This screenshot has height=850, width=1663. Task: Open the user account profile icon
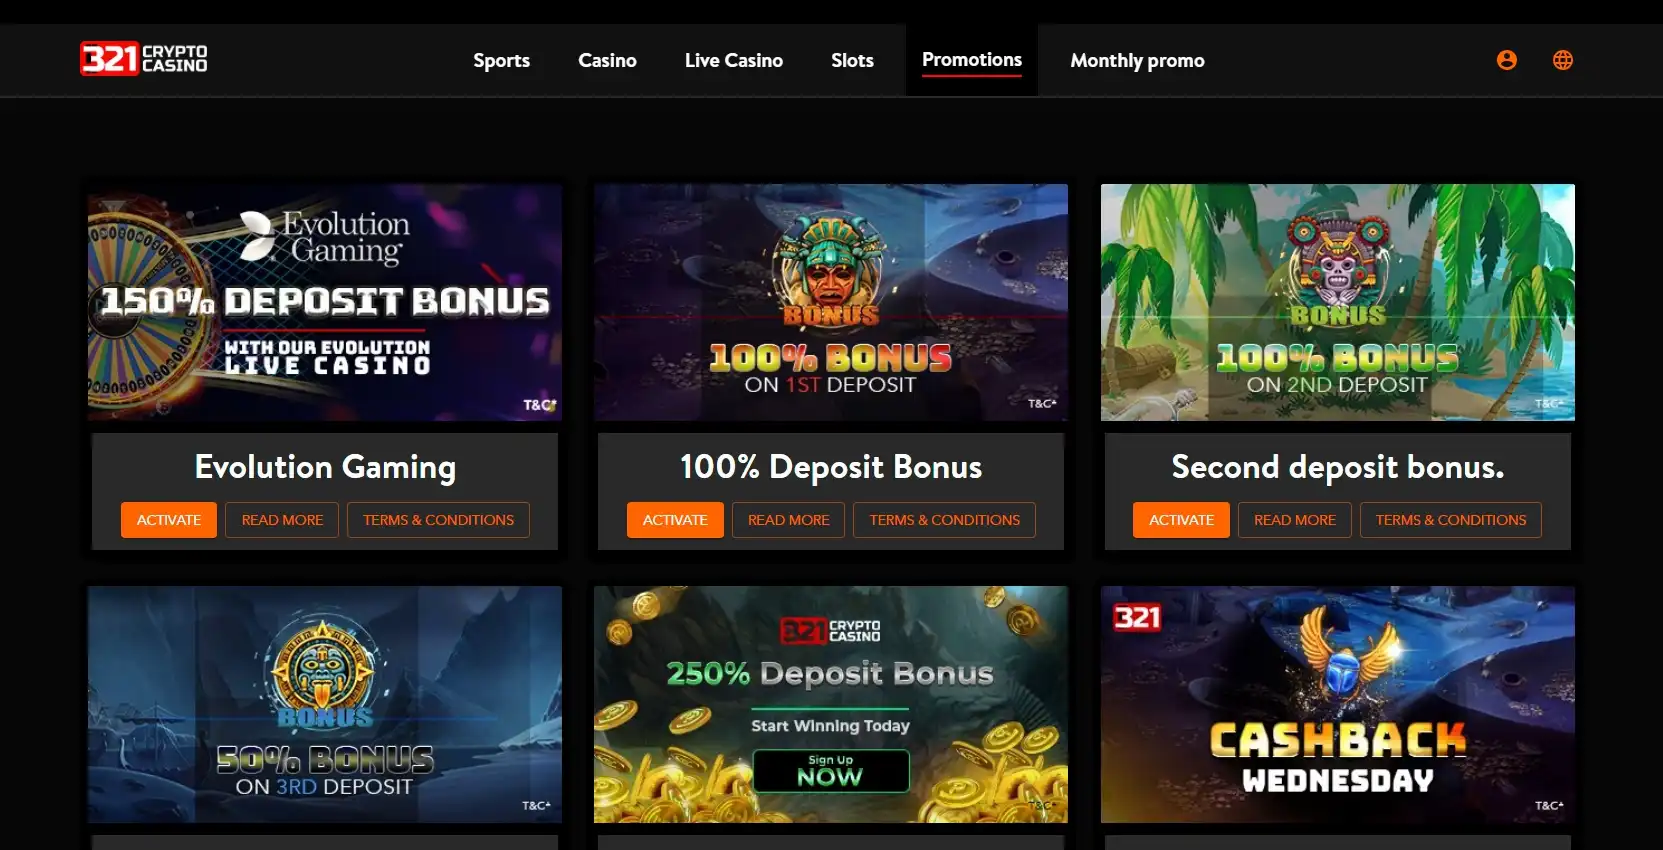coord(1506,60)
